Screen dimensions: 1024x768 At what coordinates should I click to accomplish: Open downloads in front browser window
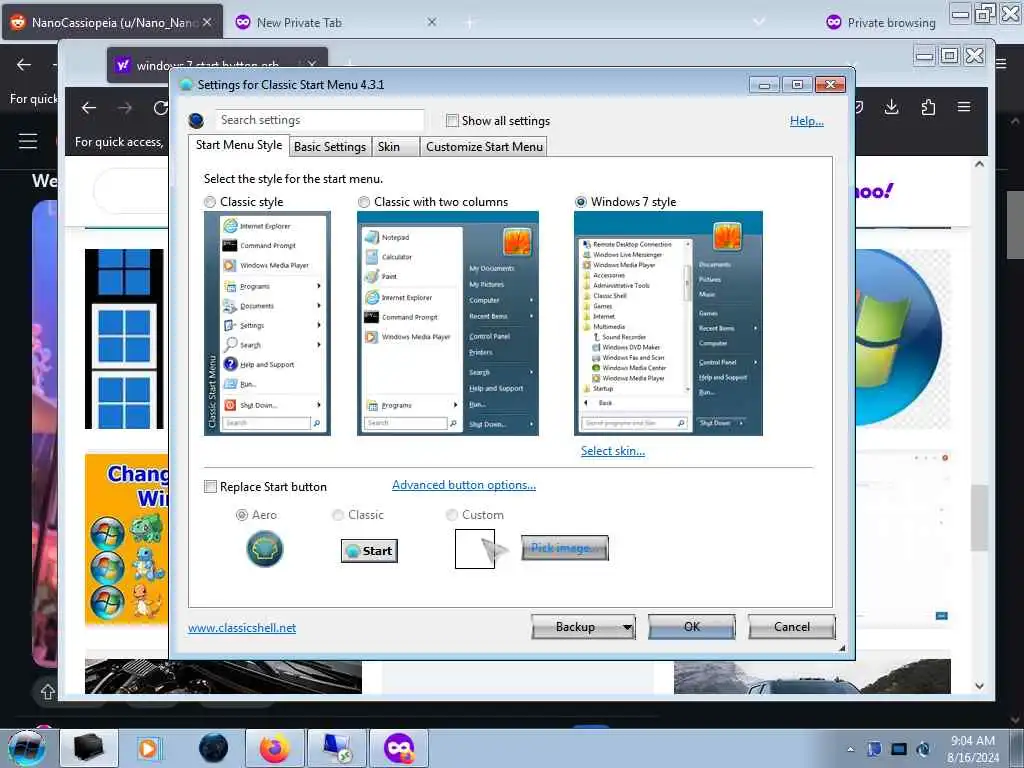tap(891, 107)
